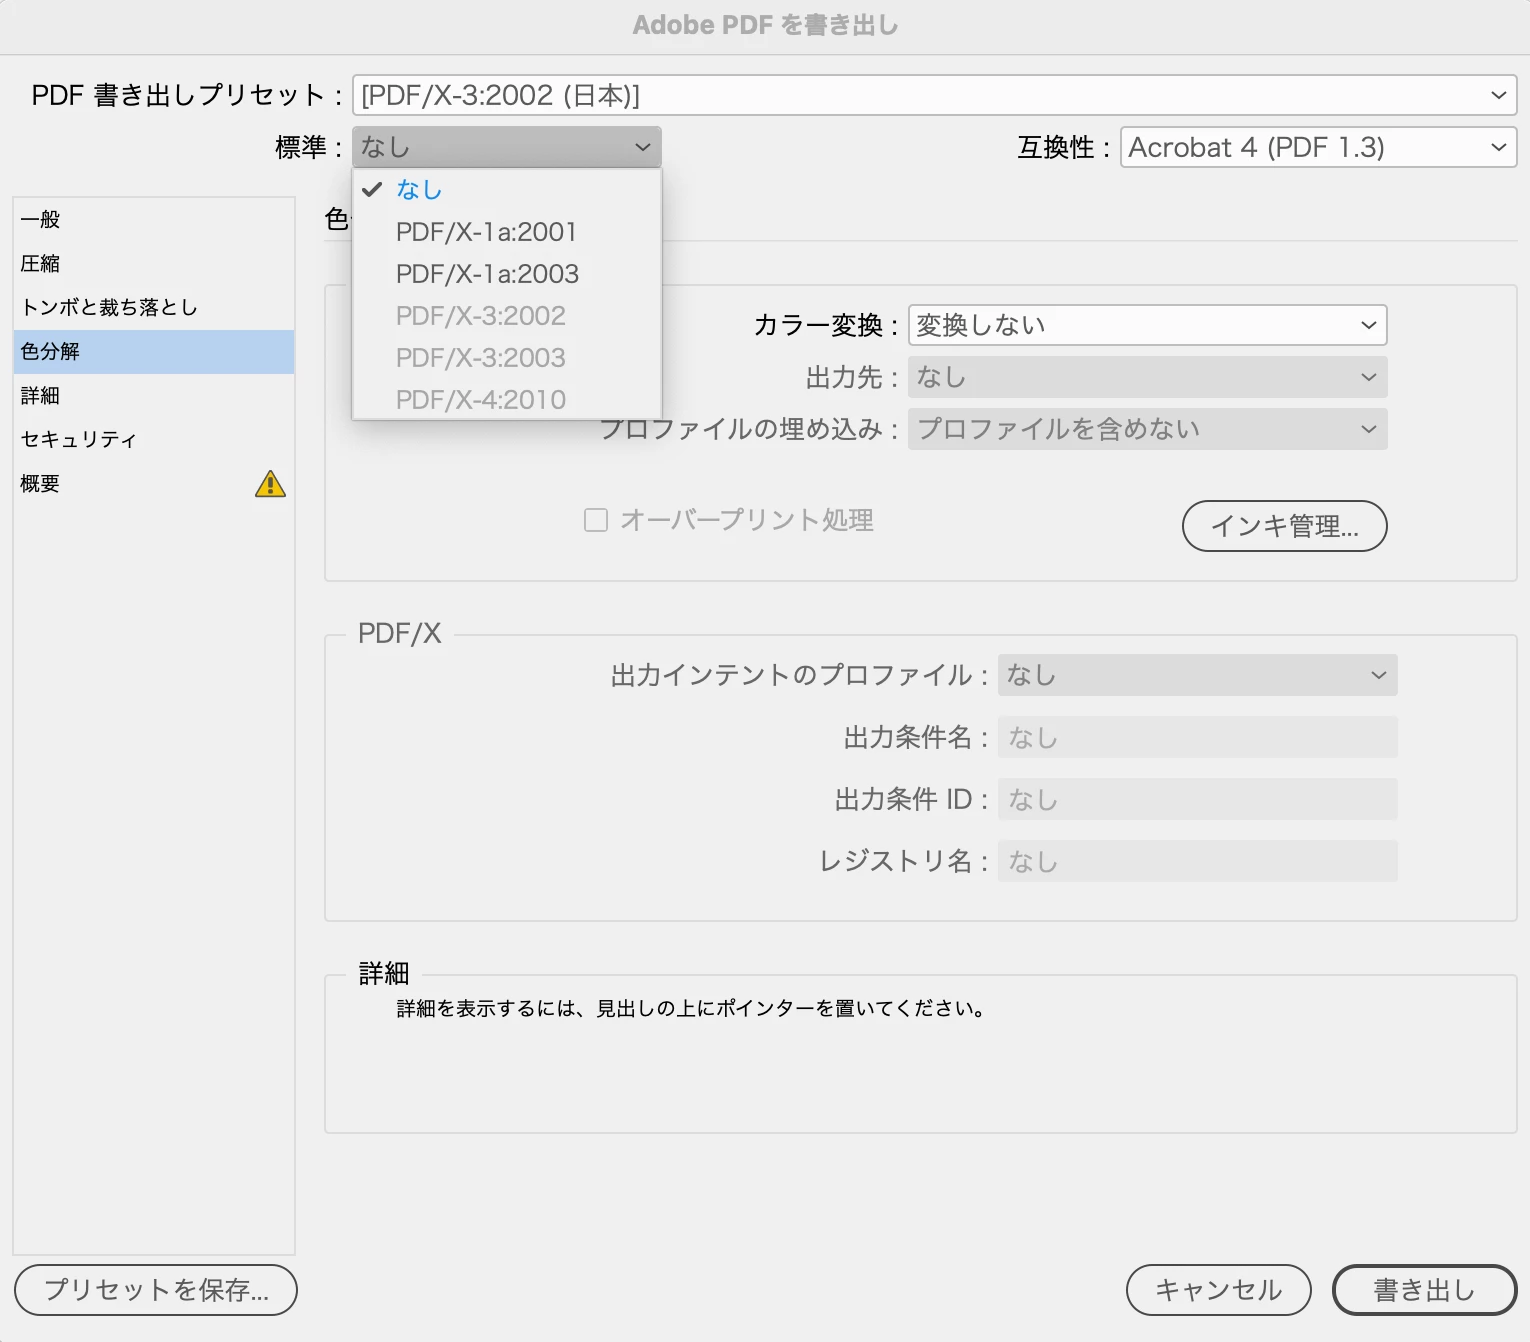This screenshot has height=1342, width=1530.
Task: Choose PDF/X-3:2003 from the list
Action: click(x=507, y=358)
